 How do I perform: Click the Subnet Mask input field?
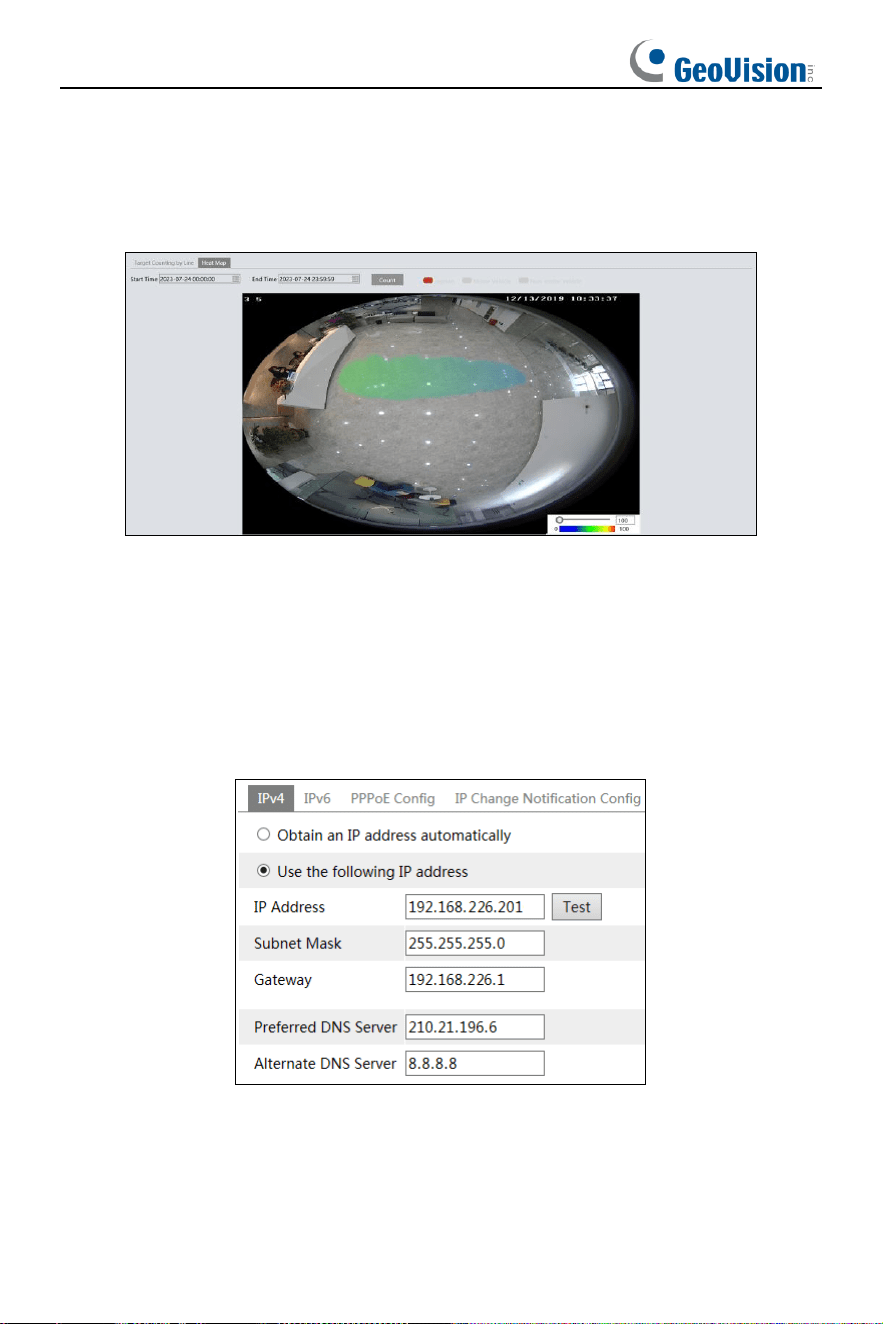[x=475, y=943]
